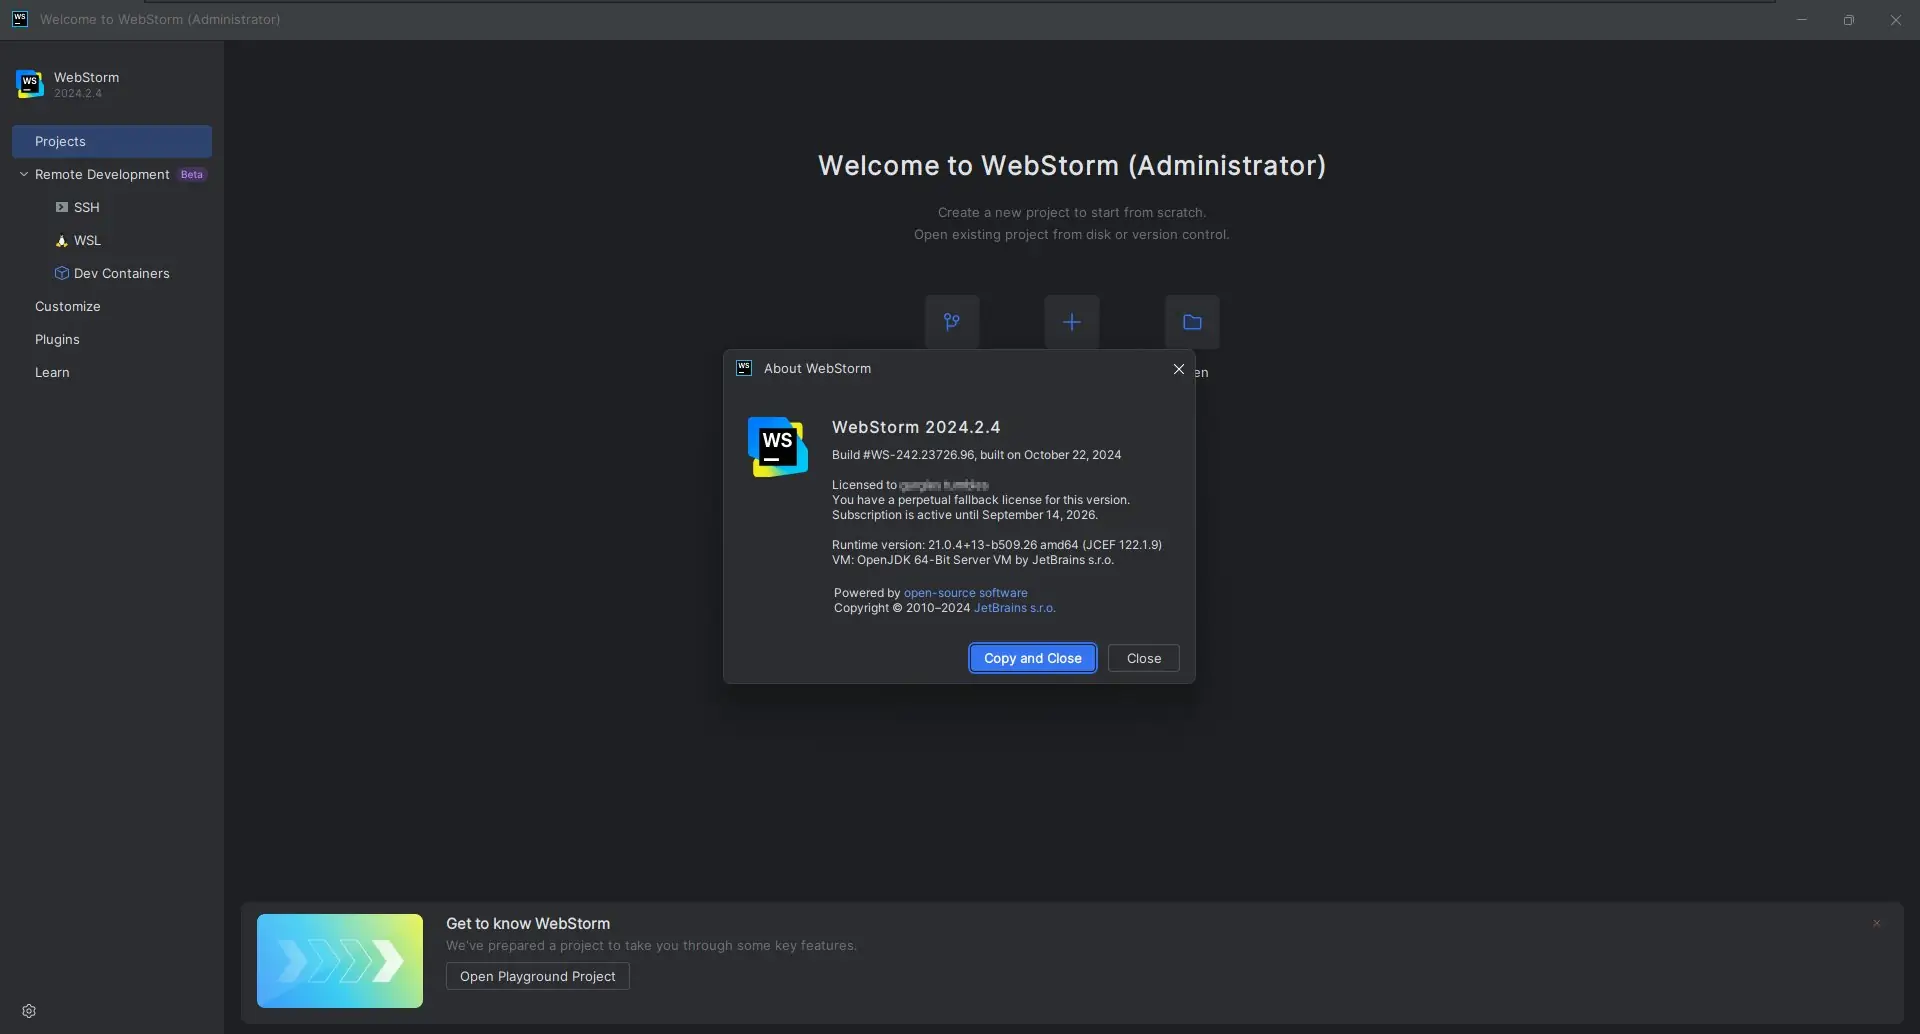Select WSL with the penguin icon
This screenshot has width=1920, height=1034.
(87, 240)
